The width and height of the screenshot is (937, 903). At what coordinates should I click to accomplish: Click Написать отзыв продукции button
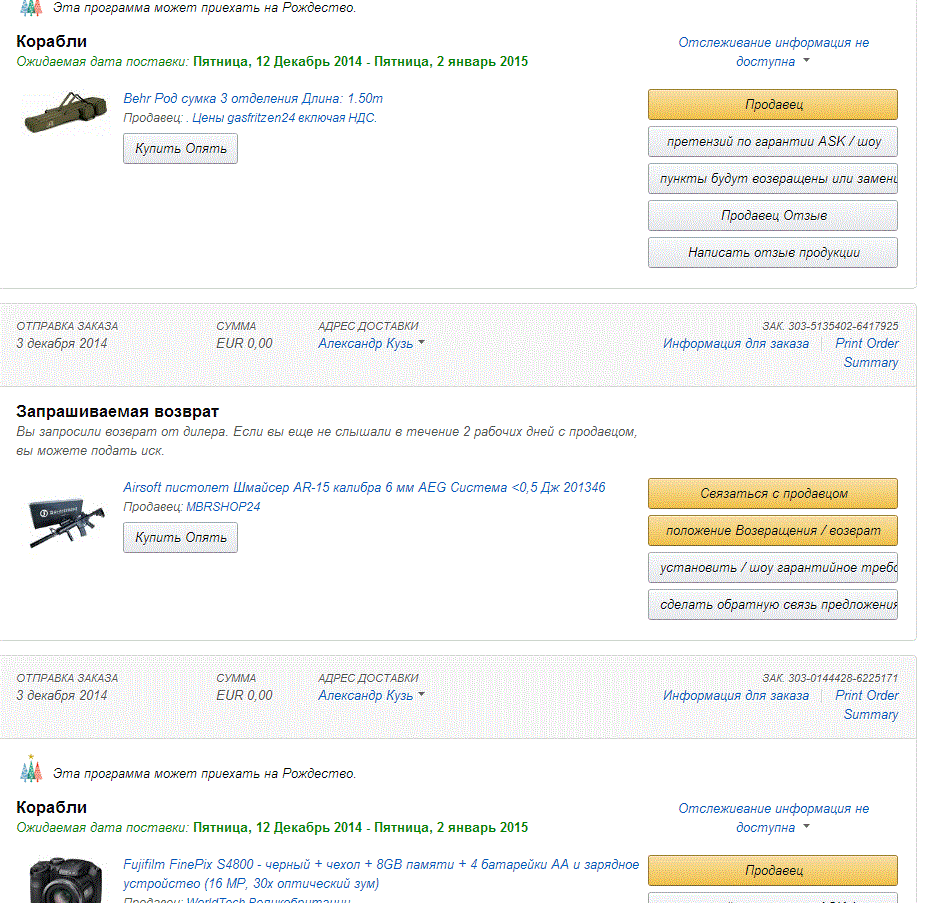click(x=772, y=253)
